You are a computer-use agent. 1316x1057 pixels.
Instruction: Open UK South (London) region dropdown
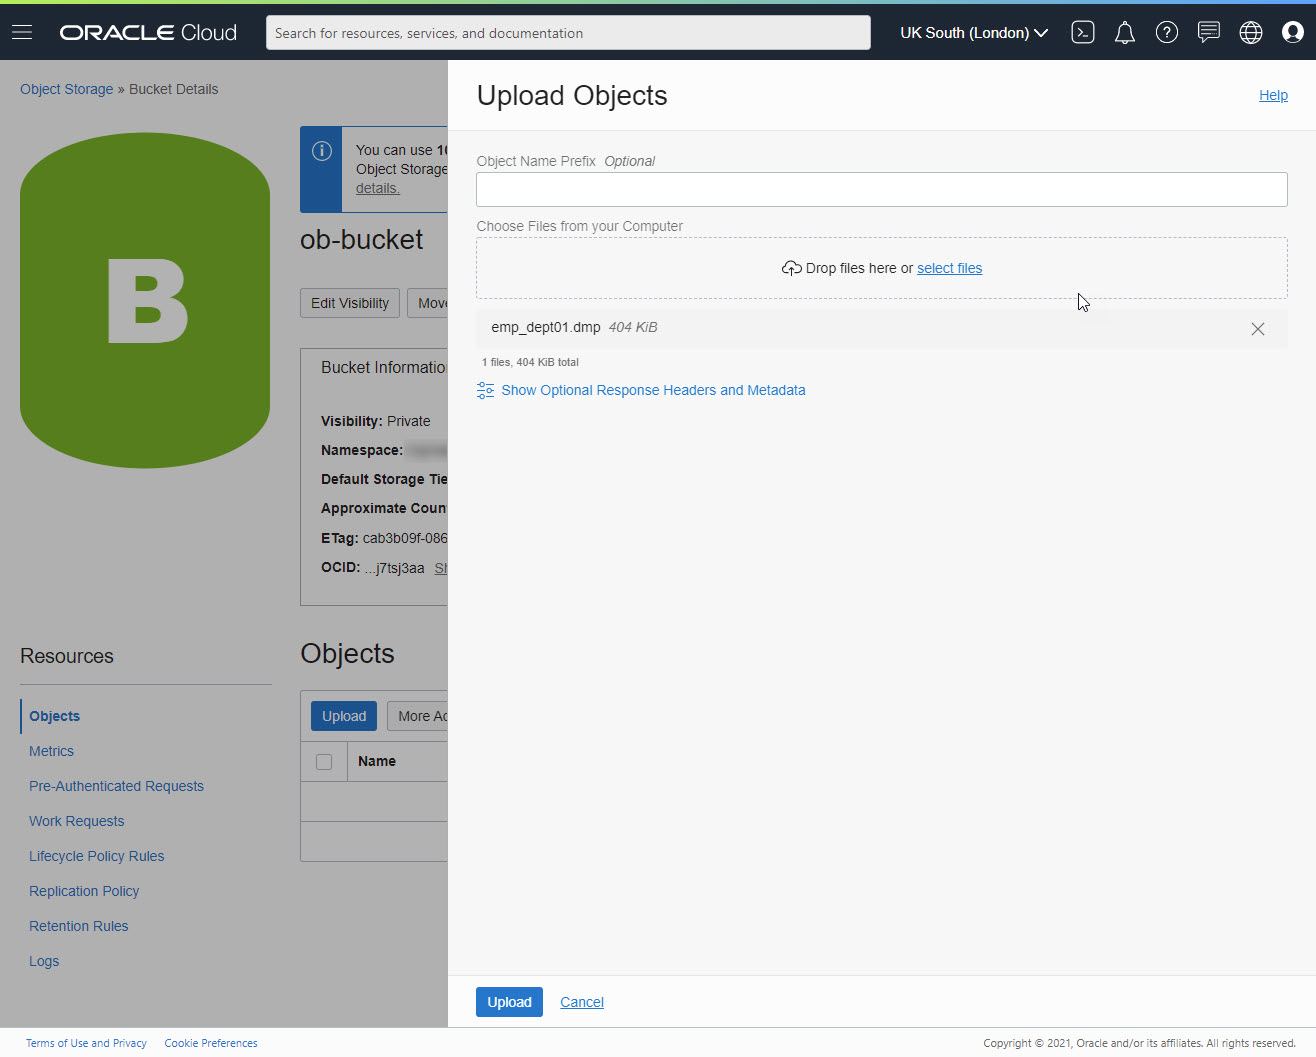click(x=974, y=33)
